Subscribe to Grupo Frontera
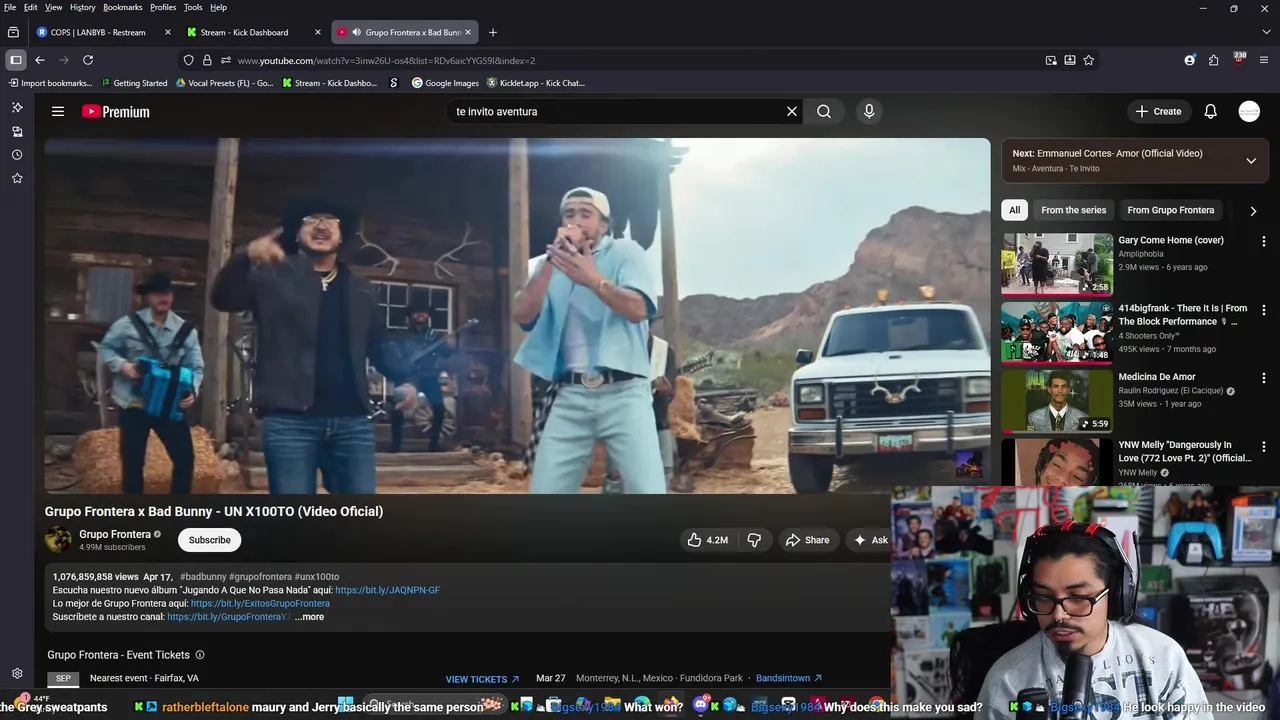1280x720 pixels. tap(210, 540)
